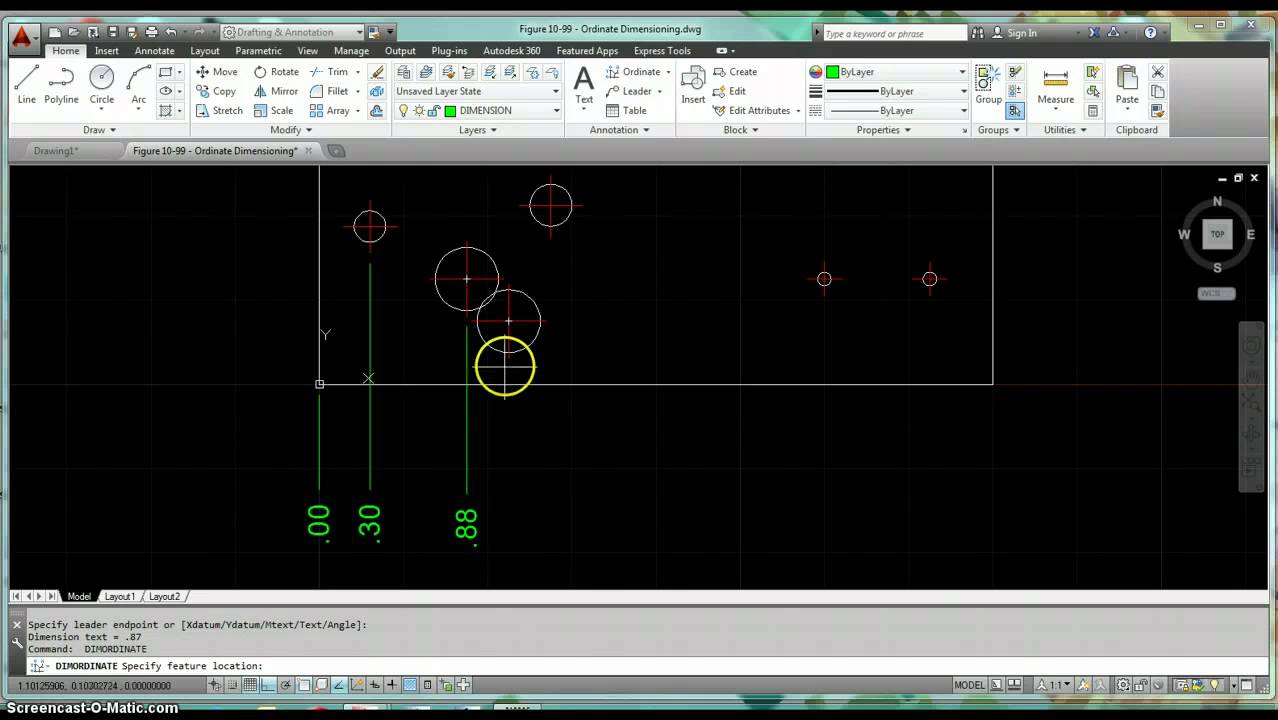Screen dimensions: 1278x720
Task: Toggle Ortho Mode in status bar
Action: tap(268, 685)
